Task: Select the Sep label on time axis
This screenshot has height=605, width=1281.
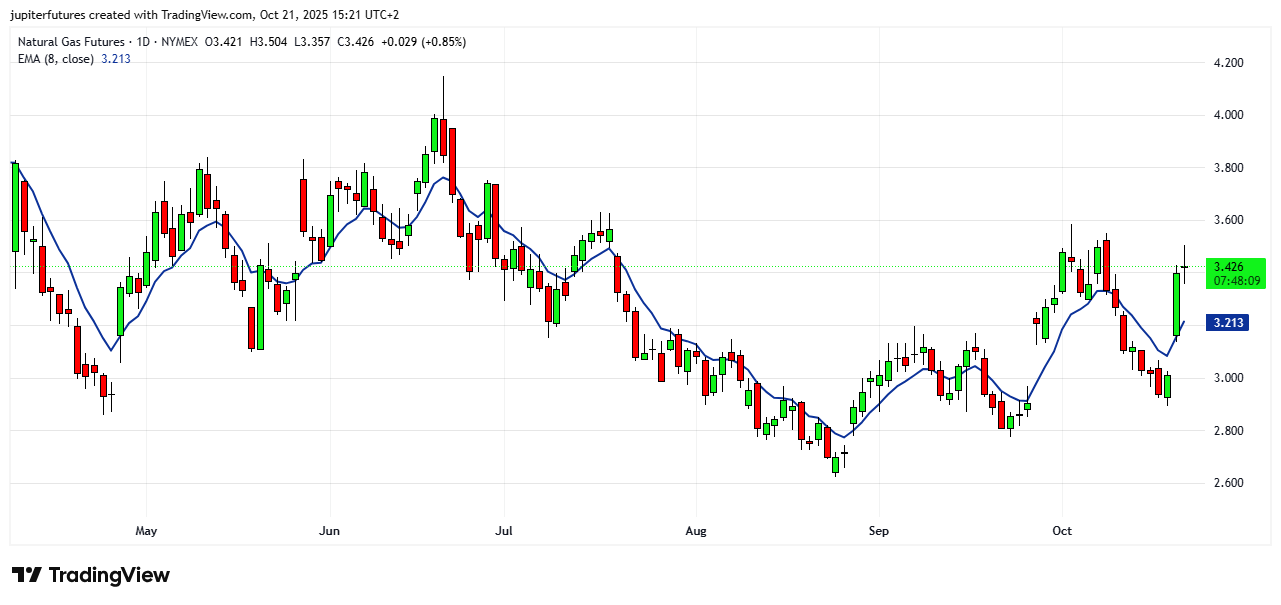Action: [x=878, y=531]
